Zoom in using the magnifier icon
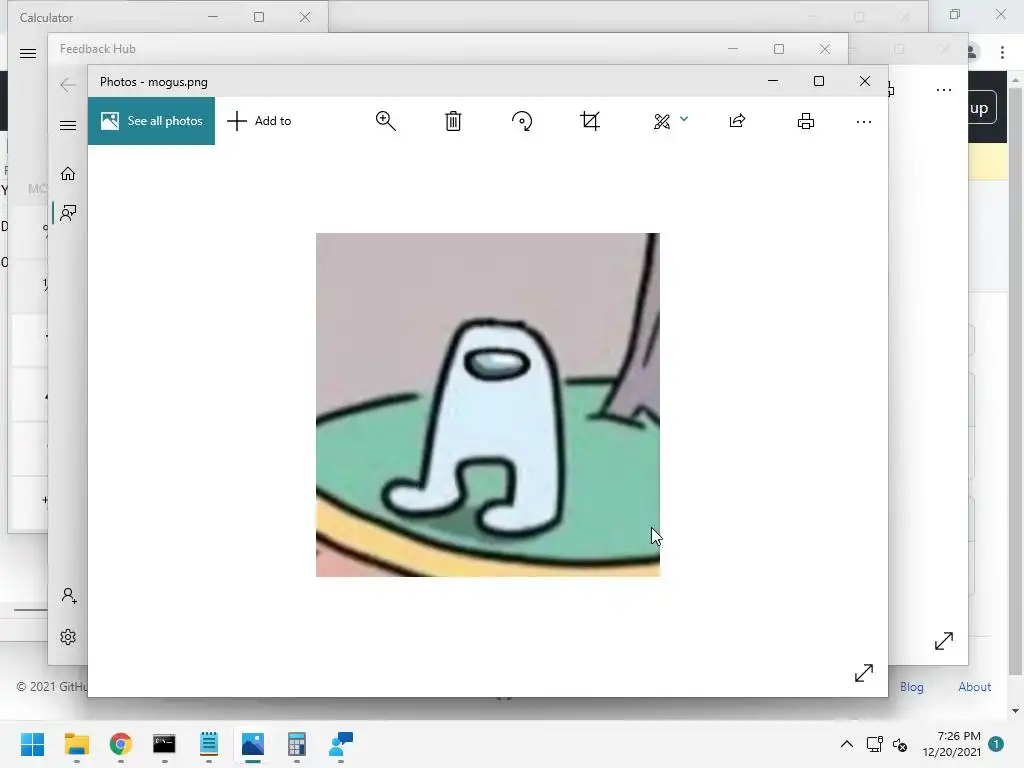The width and height of the screenshot is (1024, 768). pos(385,121)
